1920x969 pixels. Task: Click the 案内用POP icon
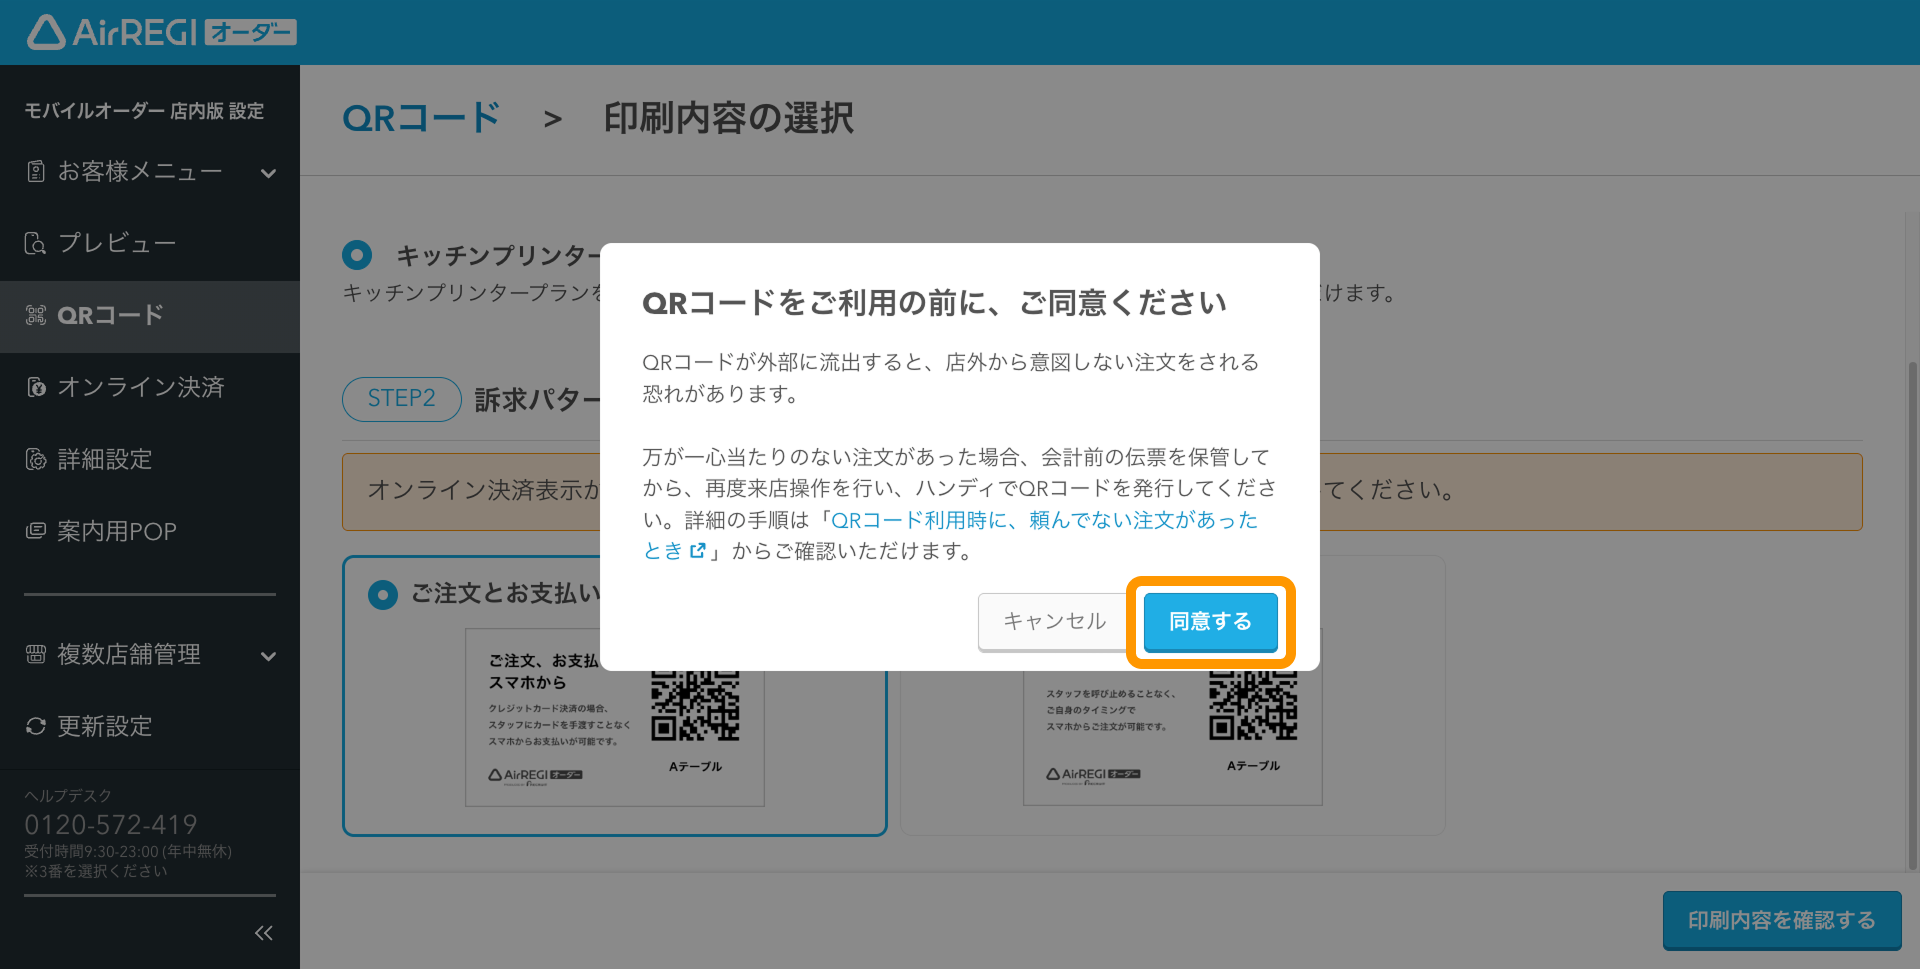point(36,531)
